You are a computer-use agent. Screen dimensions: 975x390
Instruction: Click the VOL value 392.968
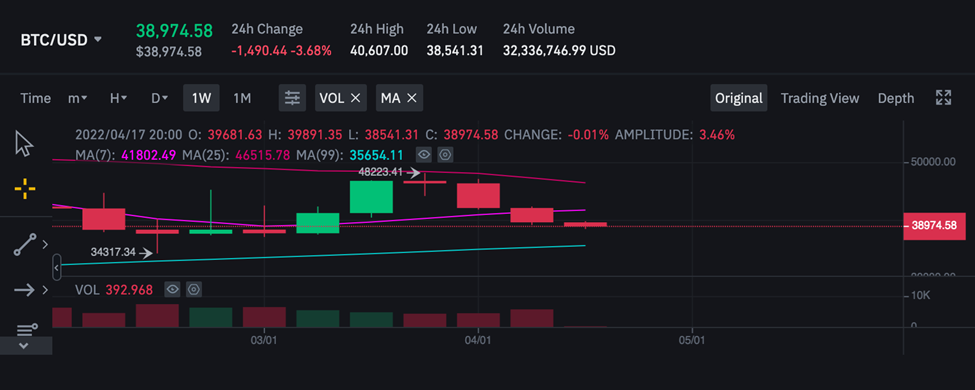click(129, 289)
